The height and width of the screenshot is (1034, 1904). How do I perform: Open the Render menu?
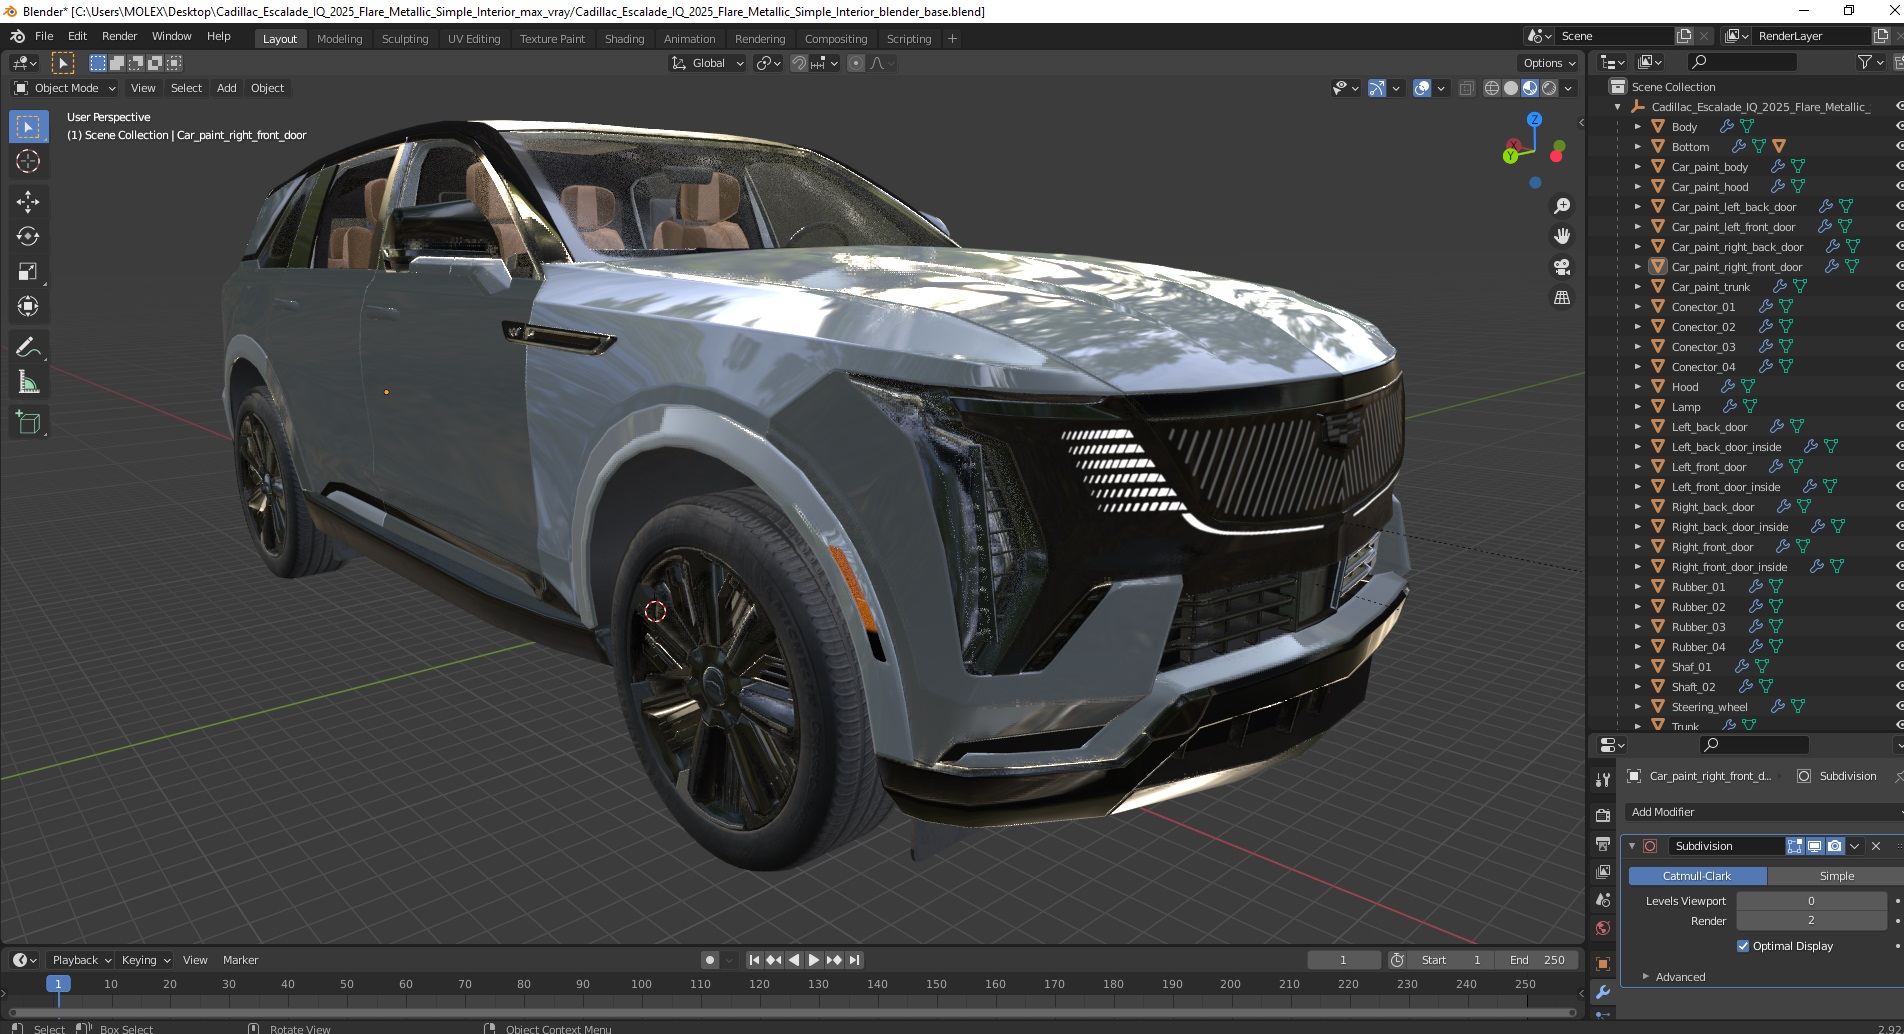(x=119, y=36)
